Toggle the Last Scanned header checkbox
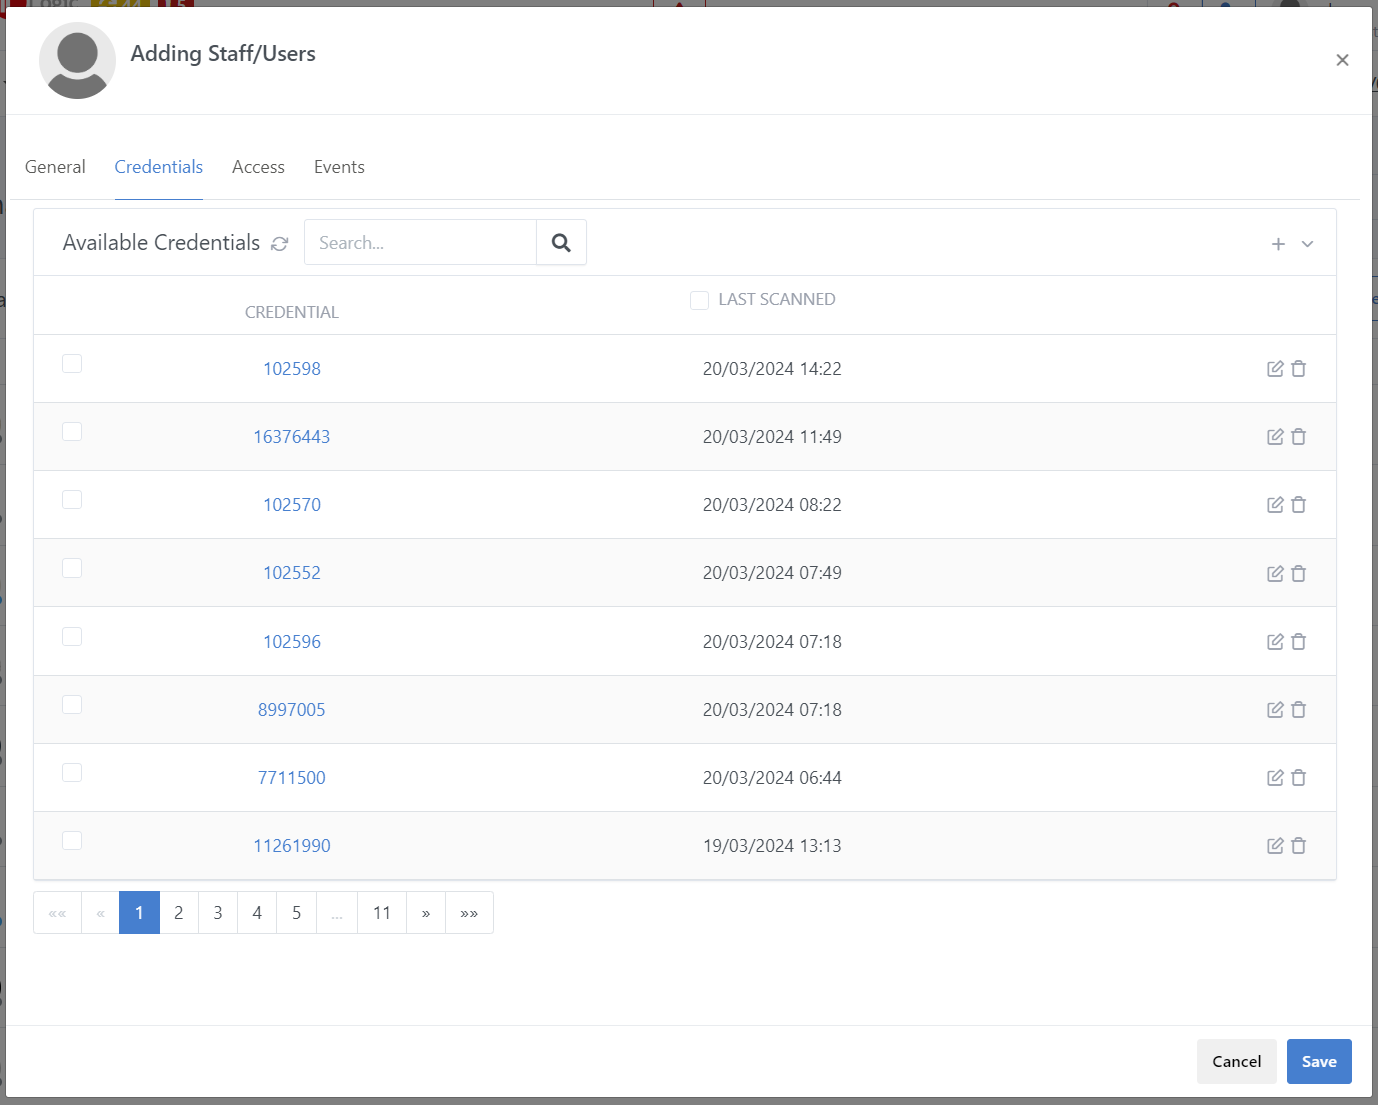 tap(699, 300)
